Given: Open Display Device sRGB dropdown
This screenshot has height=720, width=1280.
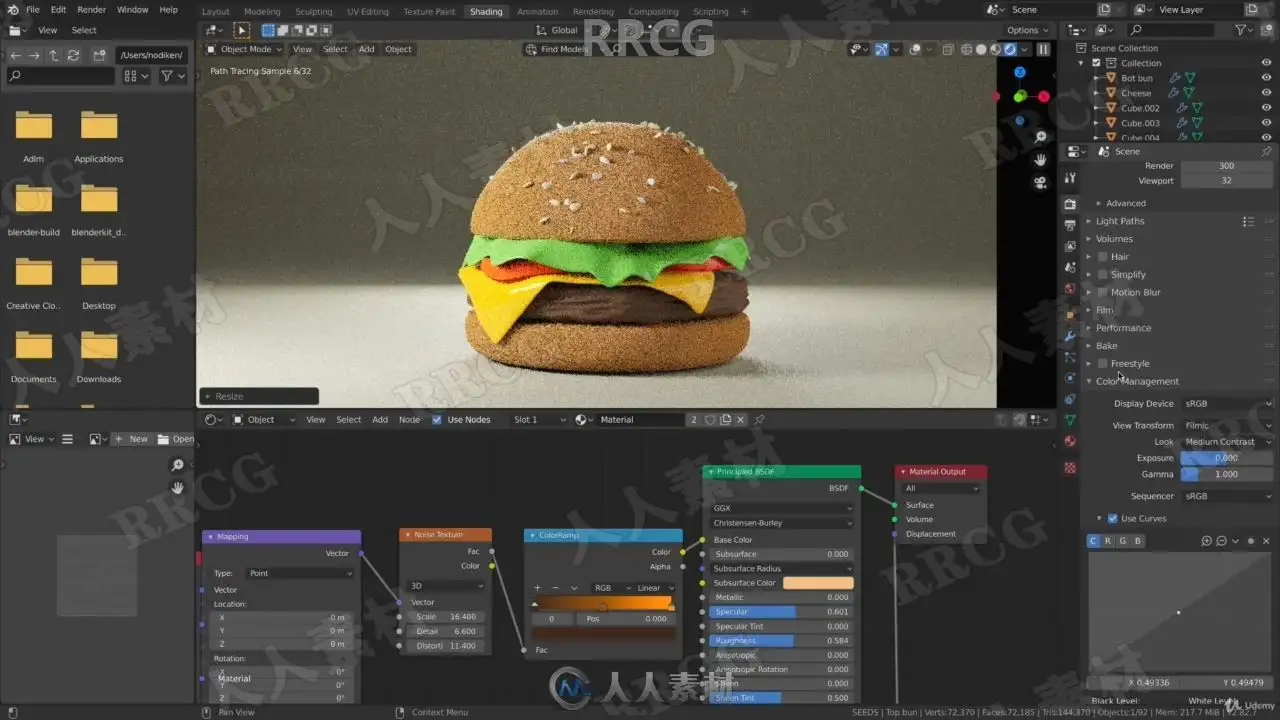Looking at the screenshot, I should pos(1227,404).
